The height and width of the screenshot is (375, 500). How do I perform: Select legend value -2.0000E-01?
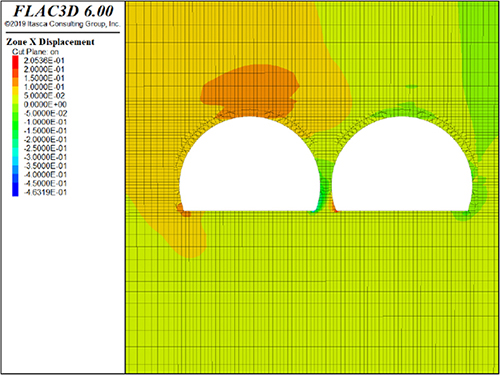[x=45, y=139]
